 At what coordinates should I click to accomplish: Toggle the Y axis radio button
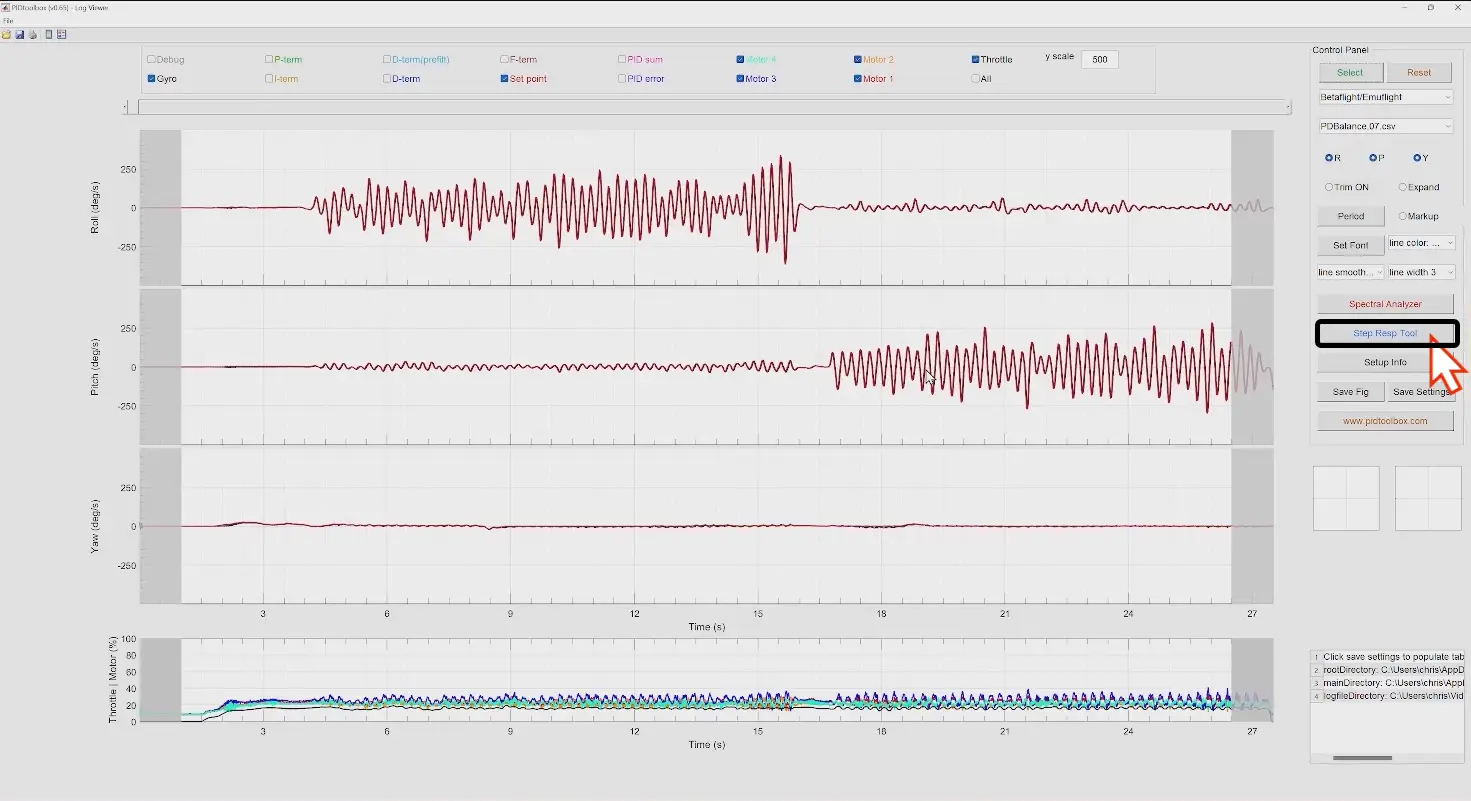[x=1417, y=158]
